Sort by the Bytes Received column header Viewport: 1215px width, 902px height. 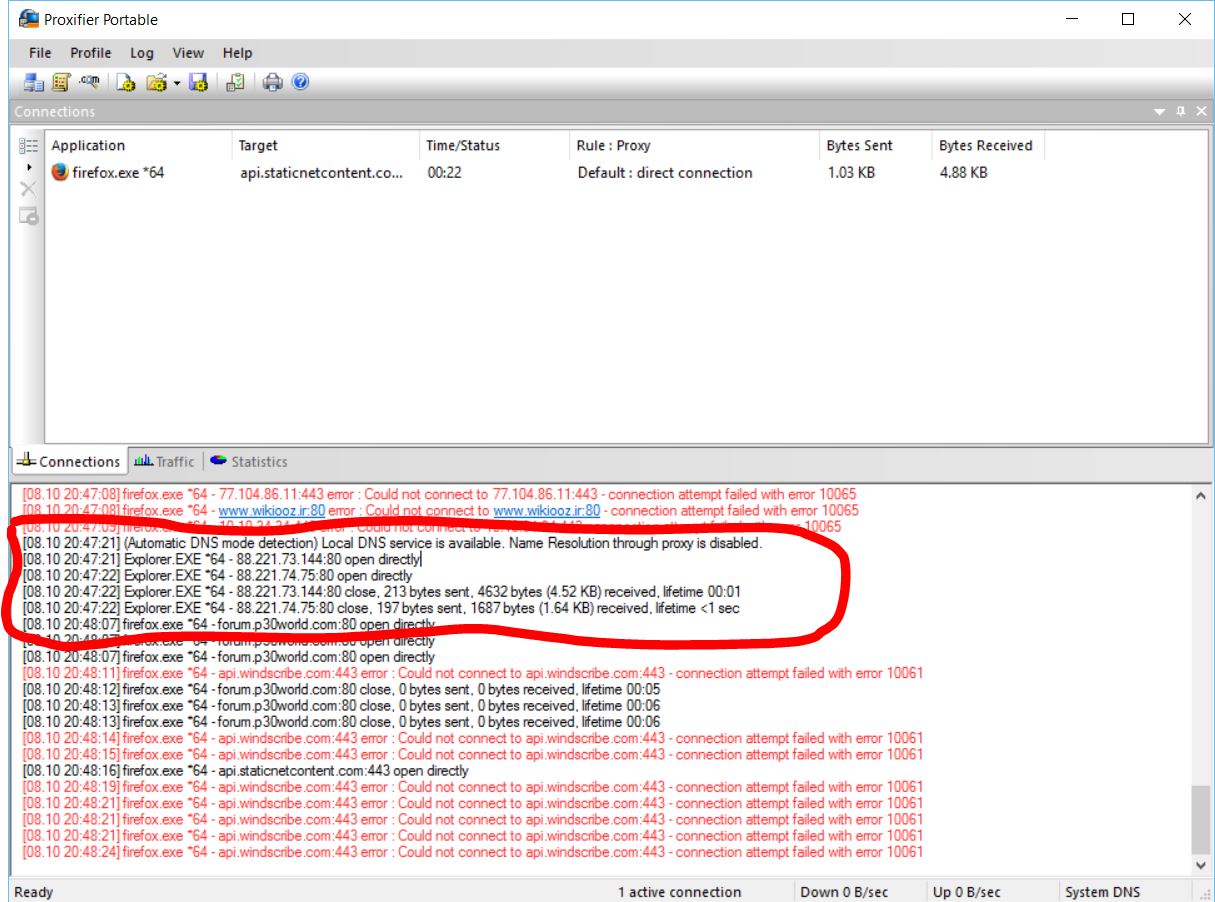pyautogui.click(x=987, y=146)
